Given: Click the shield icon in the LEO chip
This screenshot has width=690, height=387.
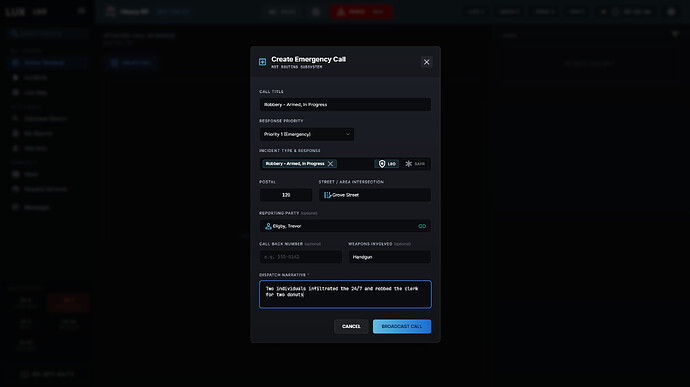Looking at the screenshot, I should coord(382,164).
